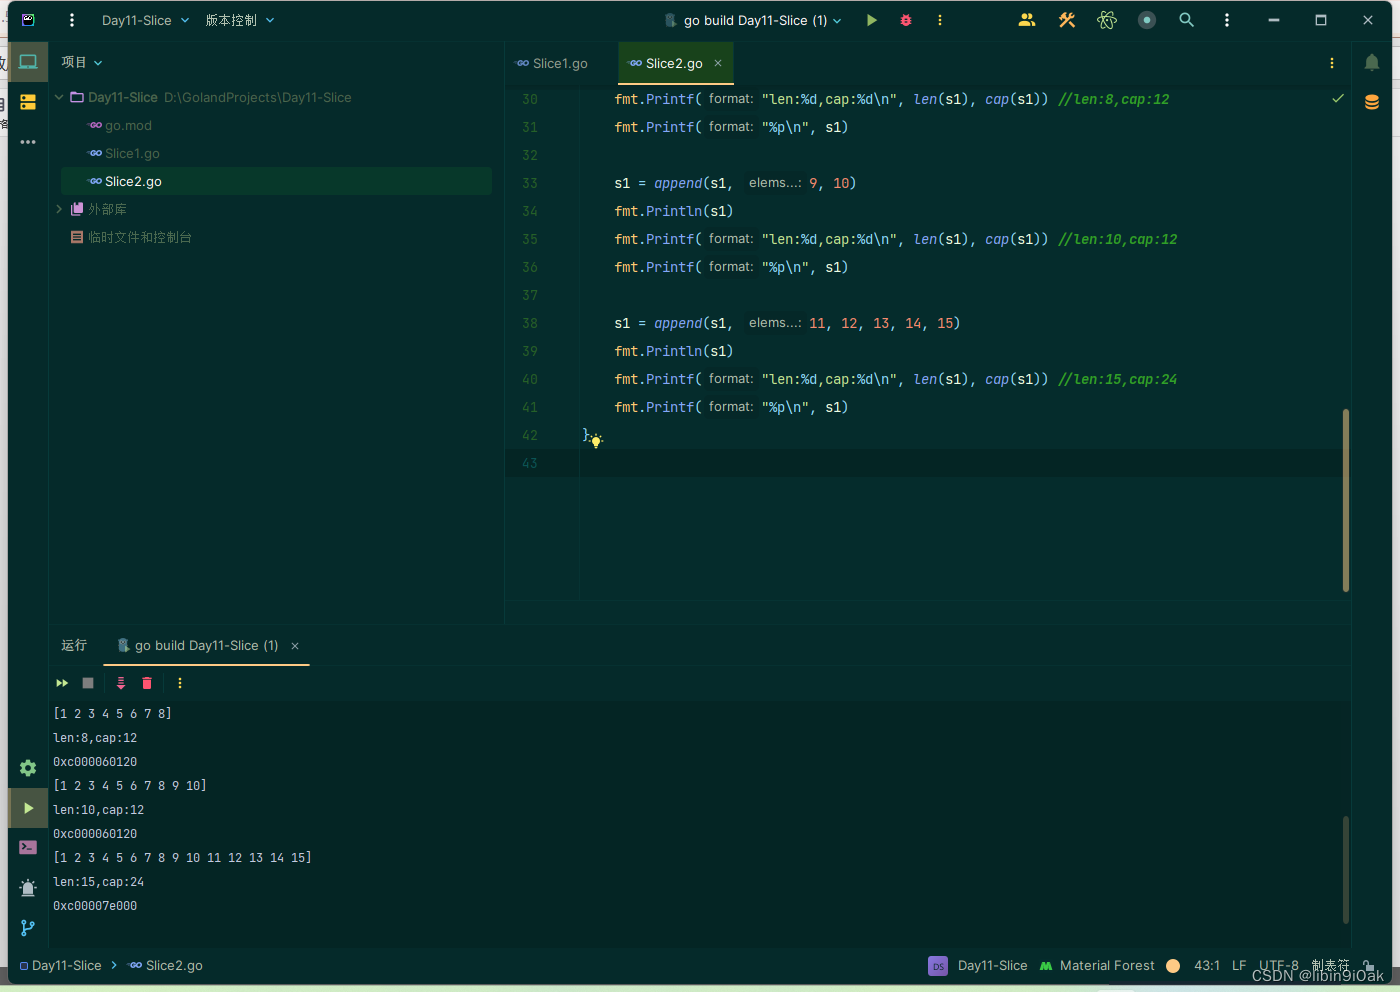Click Slice2.go breadcrumb in status bar
This screenshot has width=1400, height=992.
coord(166,965)
